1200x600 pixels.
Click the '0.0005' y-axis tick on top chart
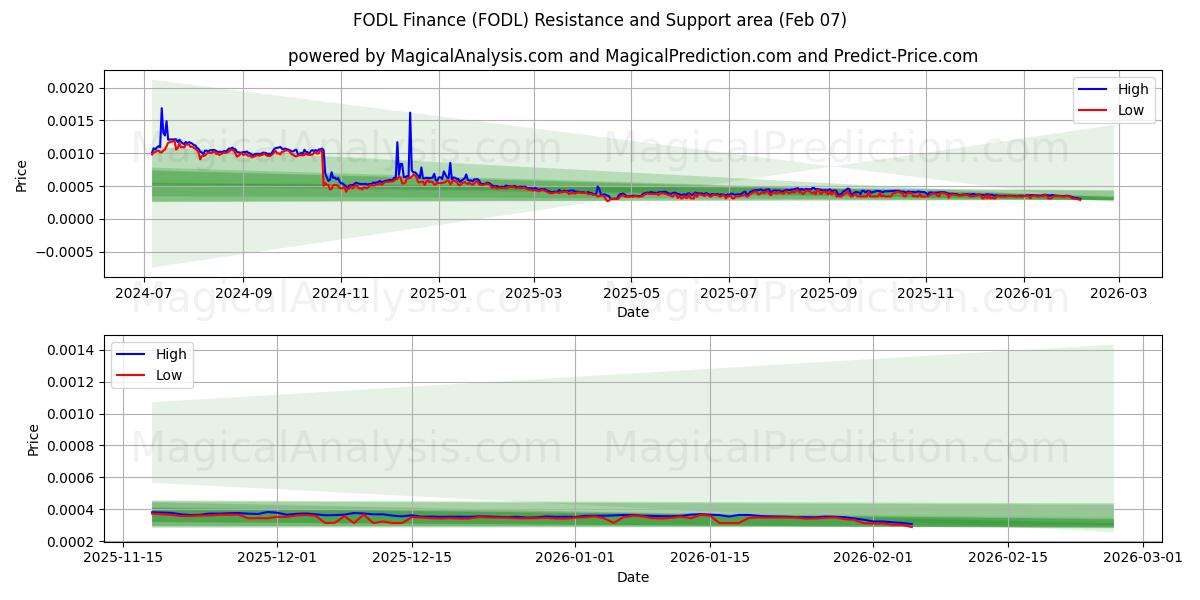tap(72, 187)
